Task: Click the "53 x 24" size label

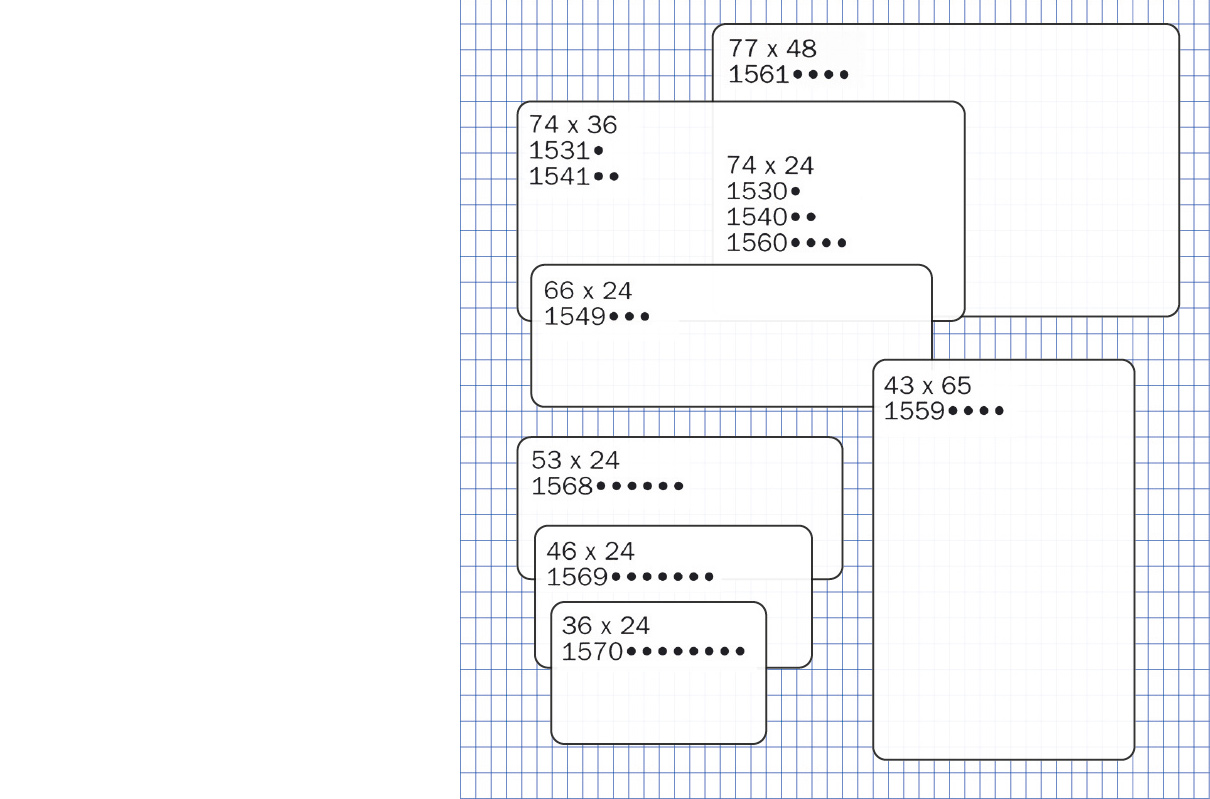Action: pos(575,461)
